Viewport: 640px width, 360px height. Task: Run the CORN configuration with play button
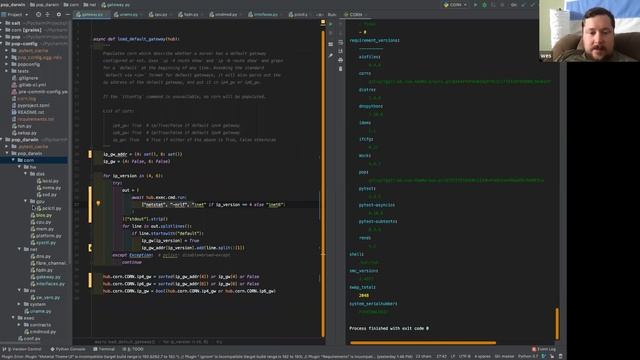click(476, 5)
